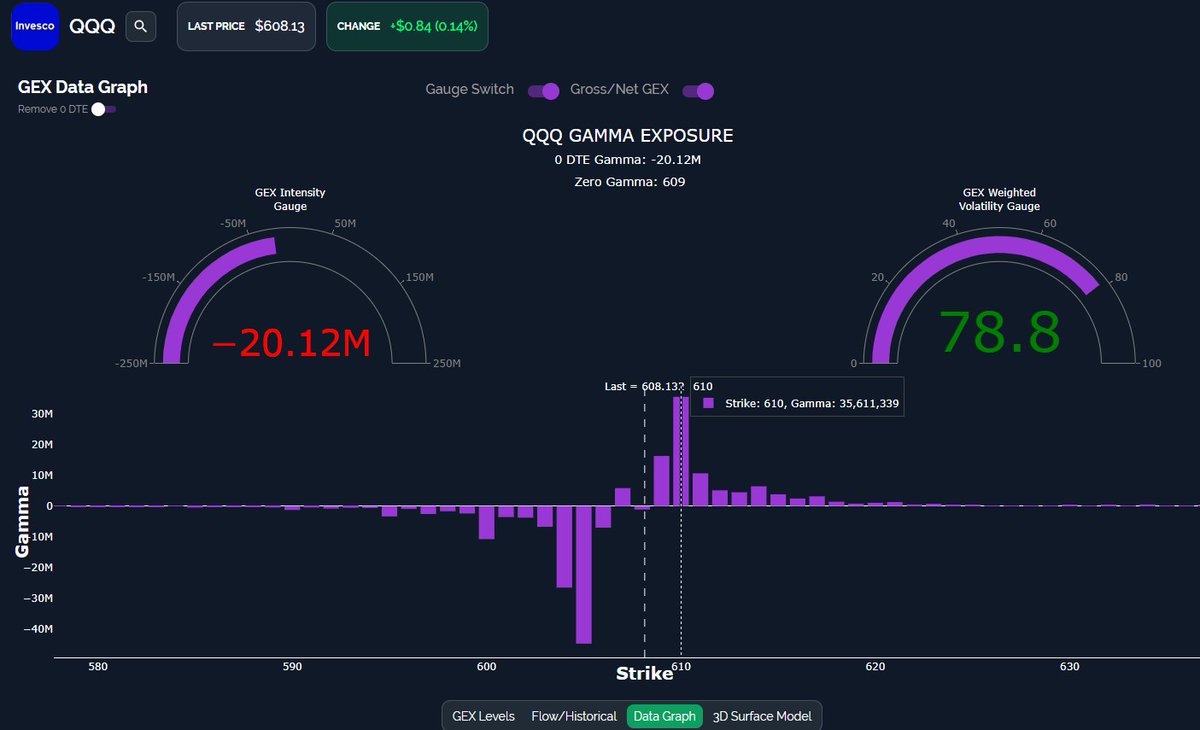Toggle the Gauge Switch
The image size is (1200, 730).
click(x=542, y=90)
